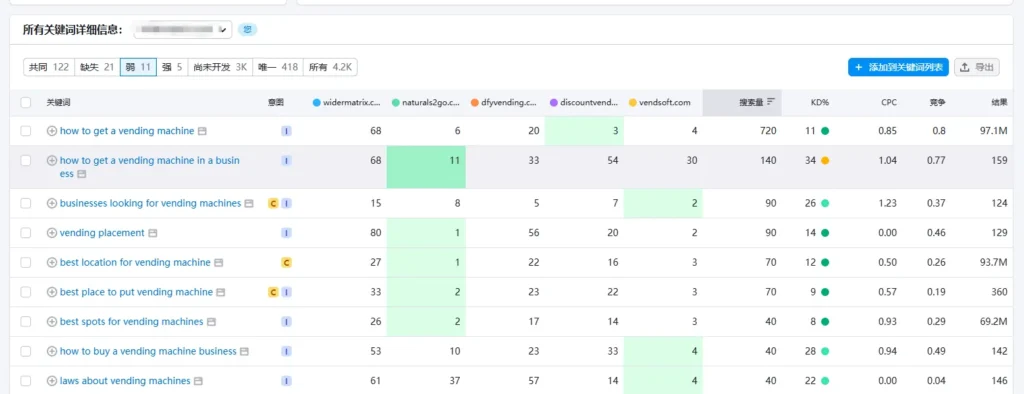Click naturals2go column green dot

pos(396,103)
